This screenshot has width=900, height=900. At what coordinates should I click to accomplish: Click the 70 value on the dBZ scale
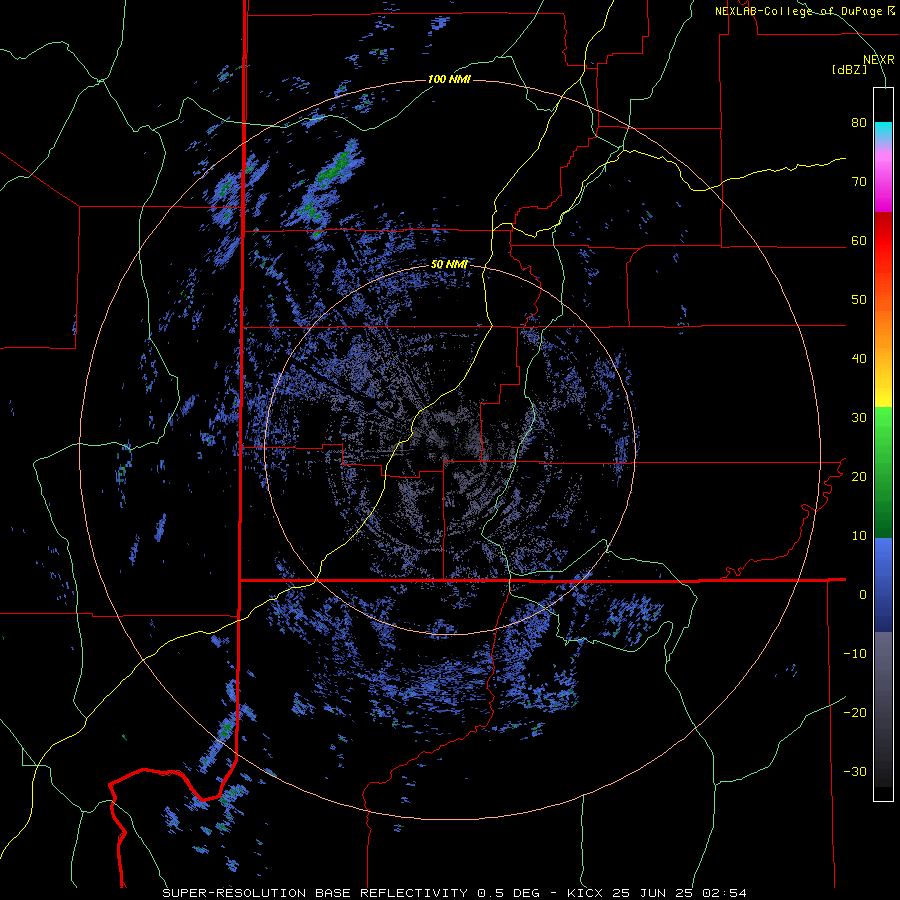(859, 182)
